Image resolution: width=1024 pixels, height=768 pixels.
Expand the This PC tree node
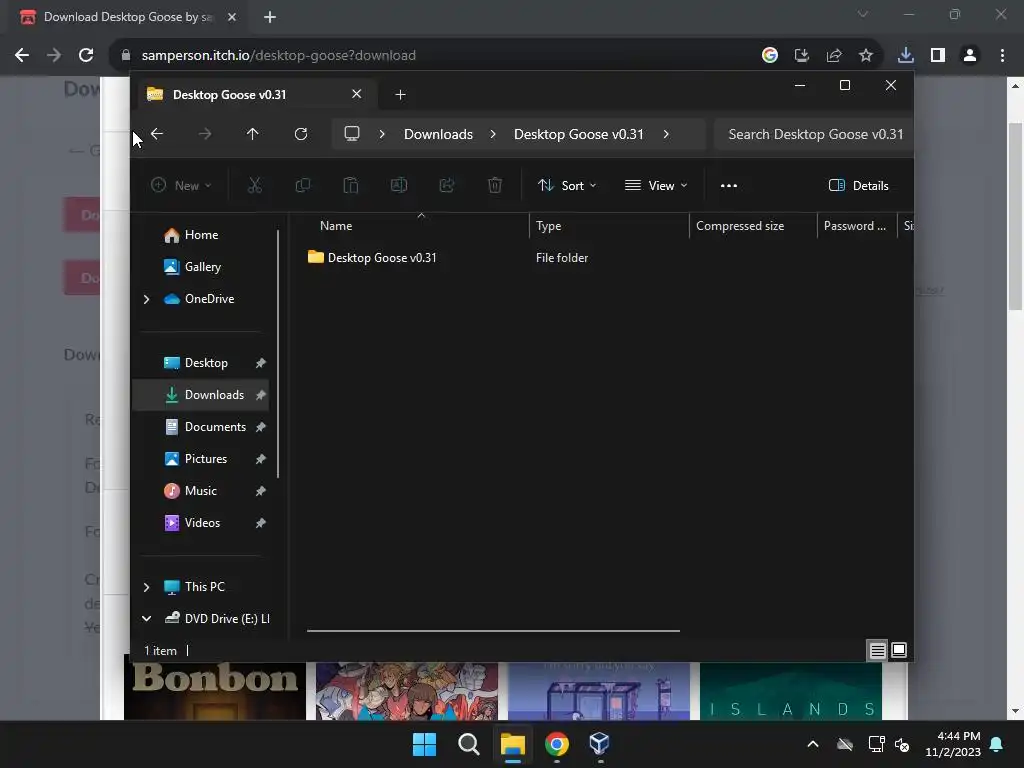tap(146, 587)
